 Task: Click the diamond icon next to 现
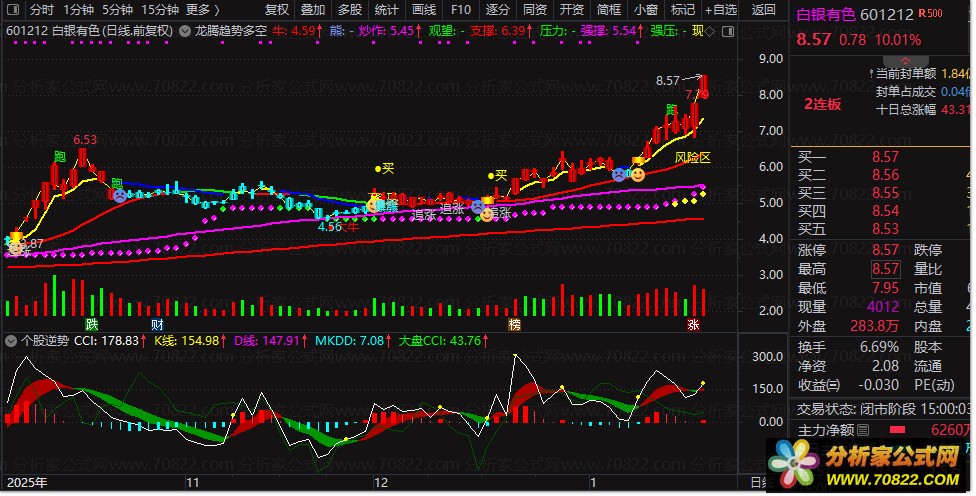click(710, 30)
